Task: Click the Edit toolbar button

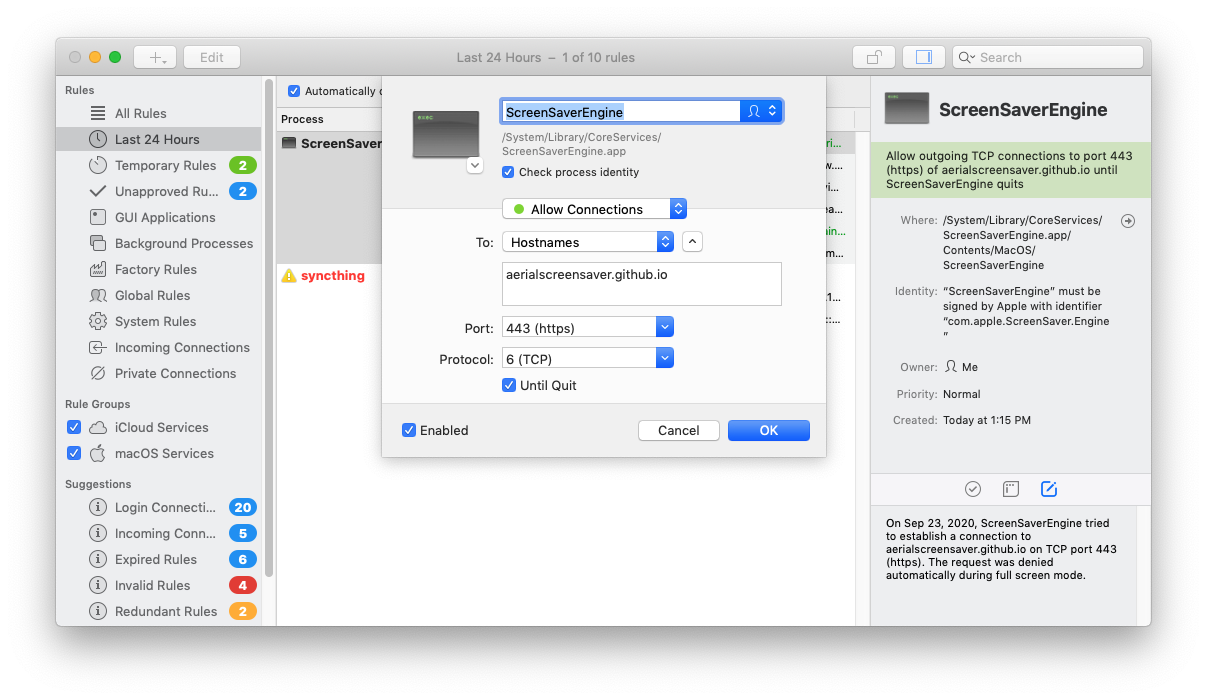Action: 212,57
